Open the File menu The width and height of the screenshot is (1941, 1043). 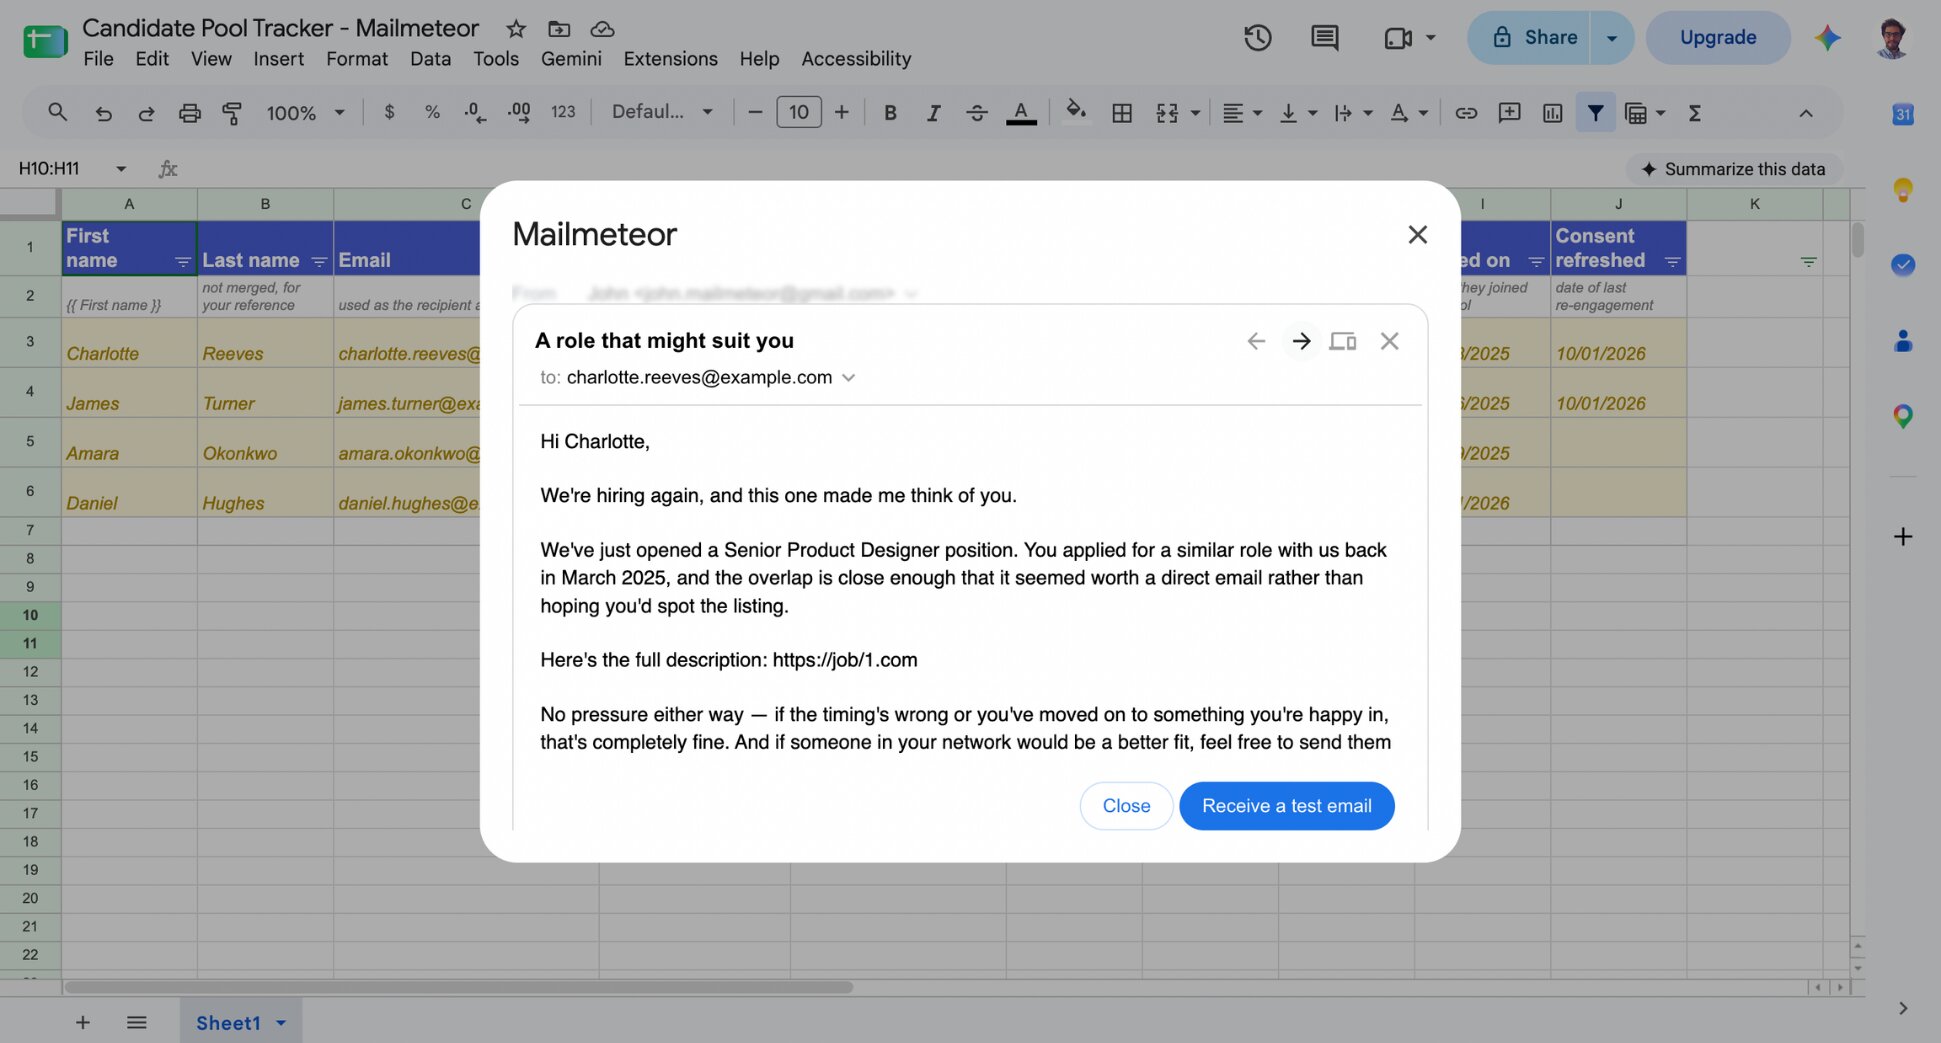tap(98, 59)
